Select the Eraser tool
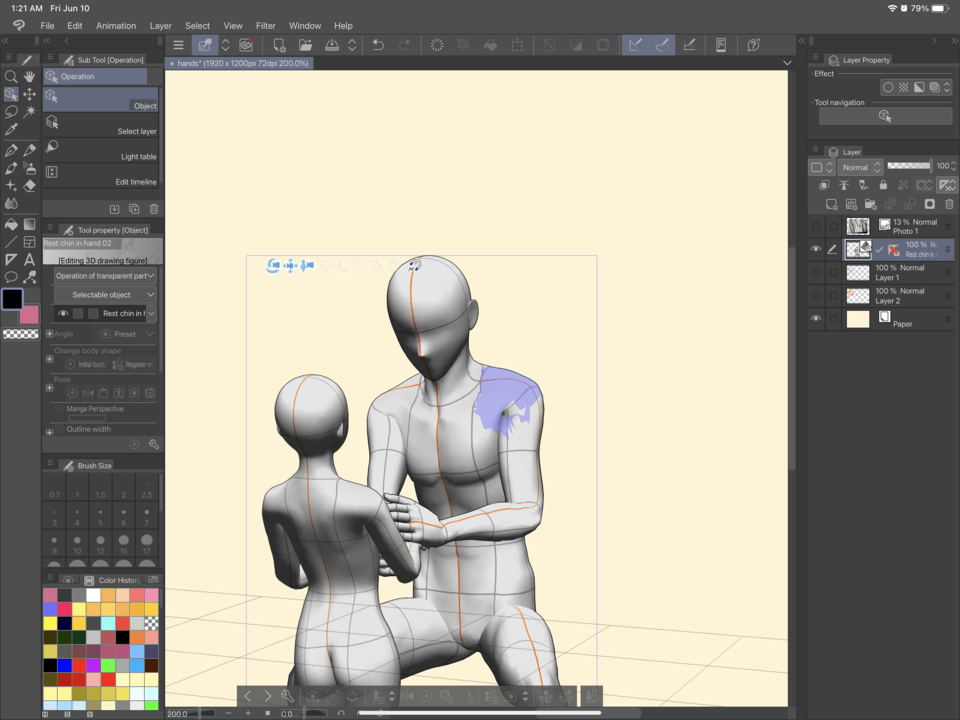The height and width of the screenshot is (720, 960). coord(29,186)
